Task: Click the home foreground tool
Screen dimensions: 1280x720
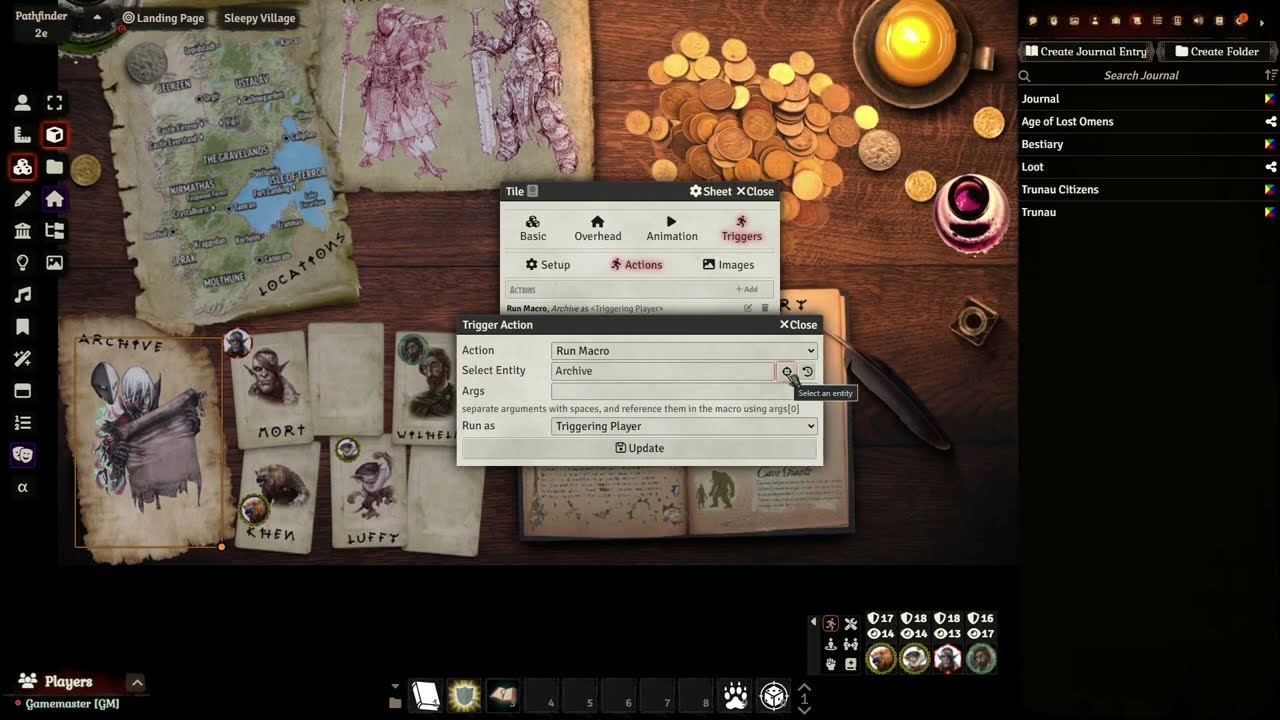Action: pos(55,199)
